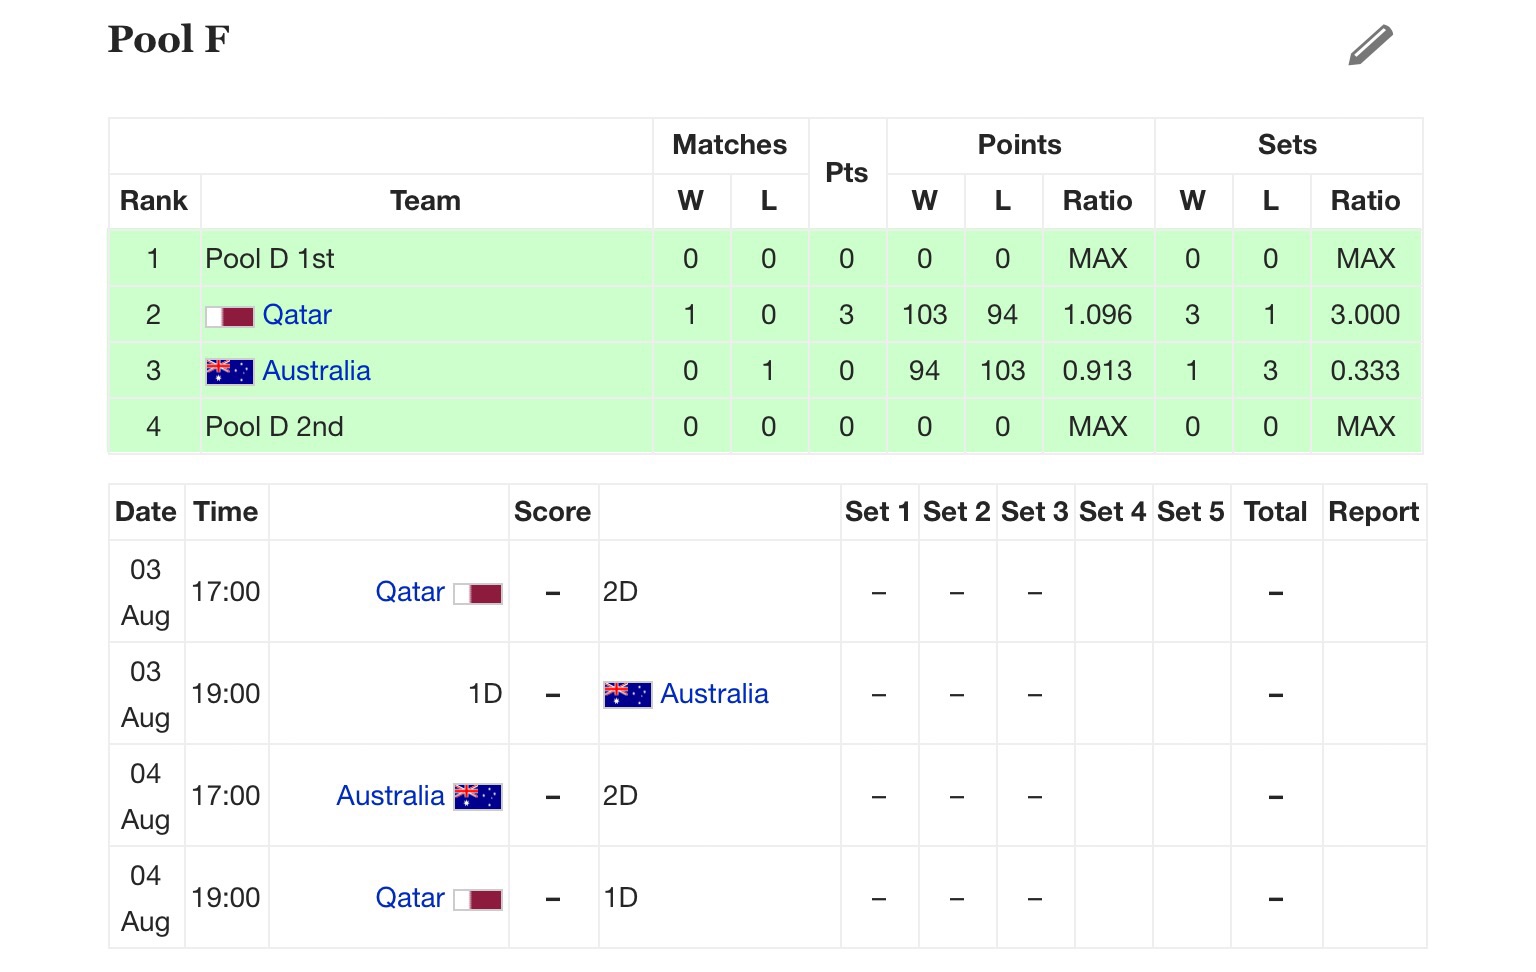The image size is (1536, 972).
Task: Click the Pool F section heading
Action: pyautogui.click(x=169, y=39)
